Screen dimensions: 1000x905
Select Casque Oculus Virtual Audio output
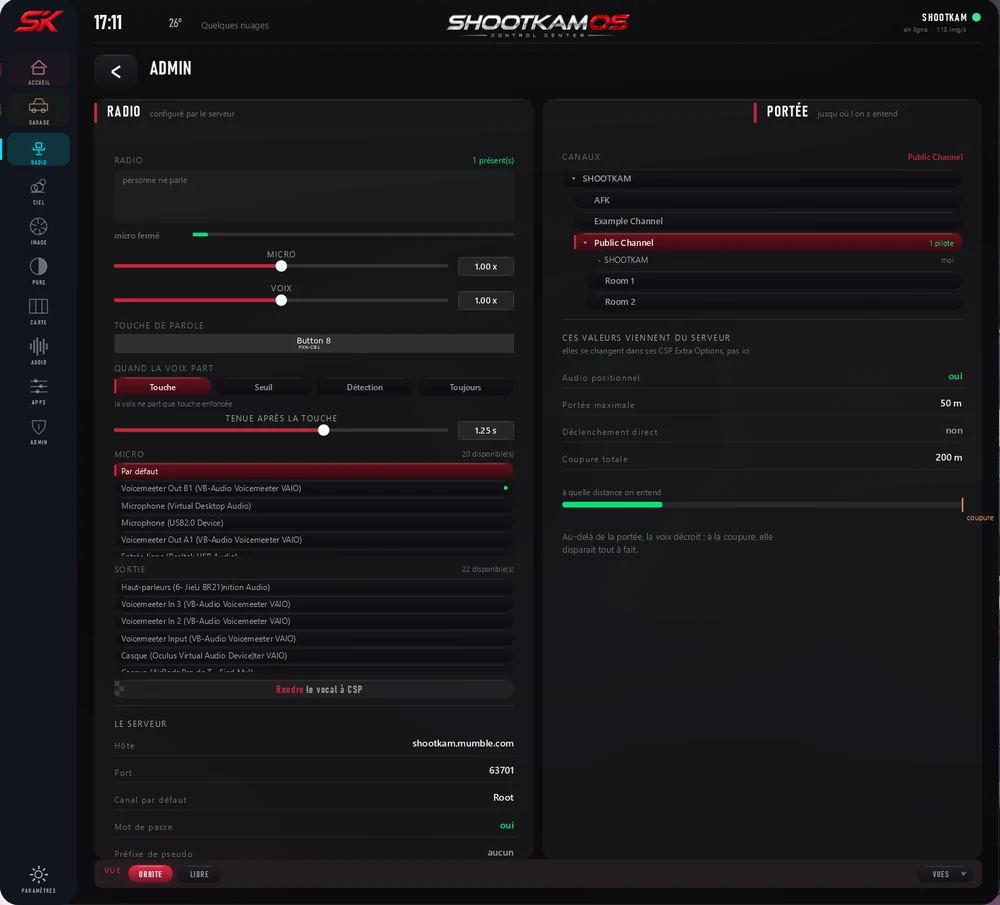314,656
